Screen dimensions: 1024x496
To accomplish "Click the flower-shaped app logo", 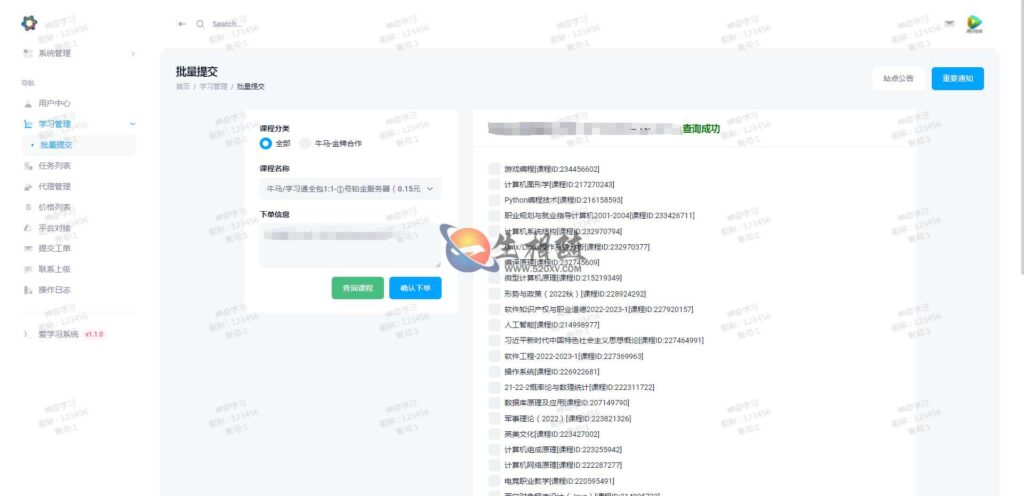I will coord(29,23).
